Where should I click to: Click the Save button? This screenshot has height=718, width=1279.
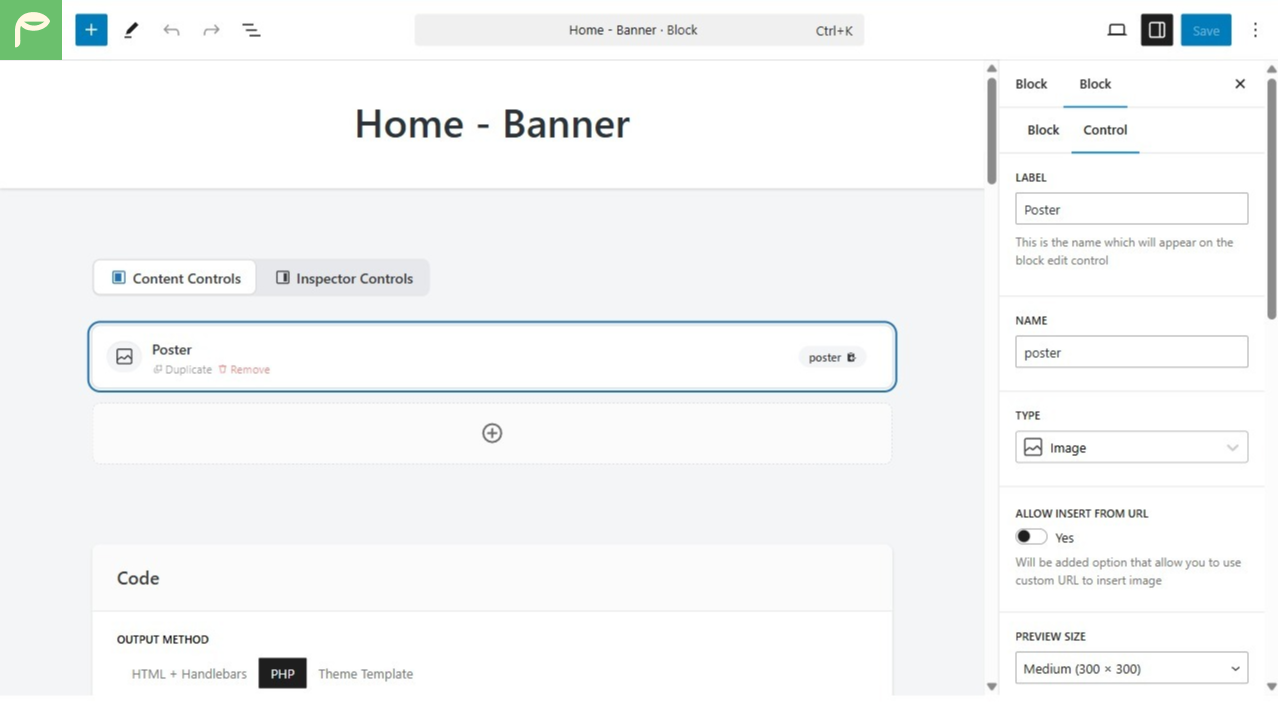(1205, 30)
